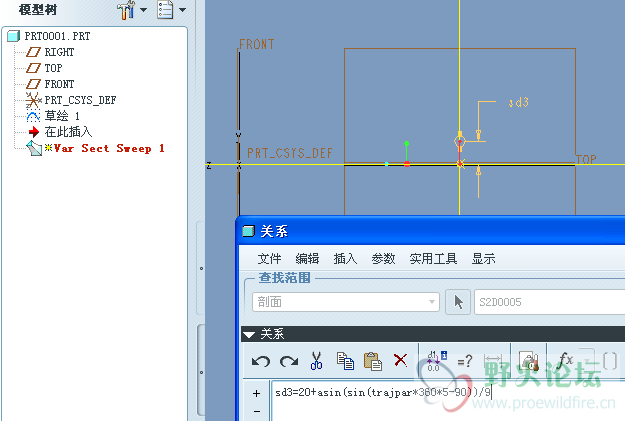Open 显示 menu in Relations dialog

click(x=483, y=259)
